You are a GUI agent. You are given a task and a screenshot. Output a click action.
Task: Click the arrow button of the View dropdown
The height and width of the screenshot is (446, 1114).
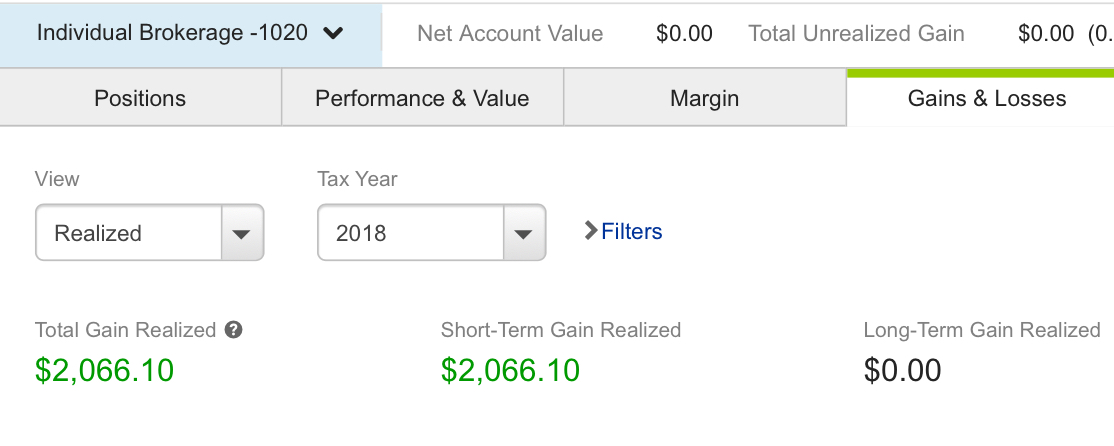(x=242, y=232)
